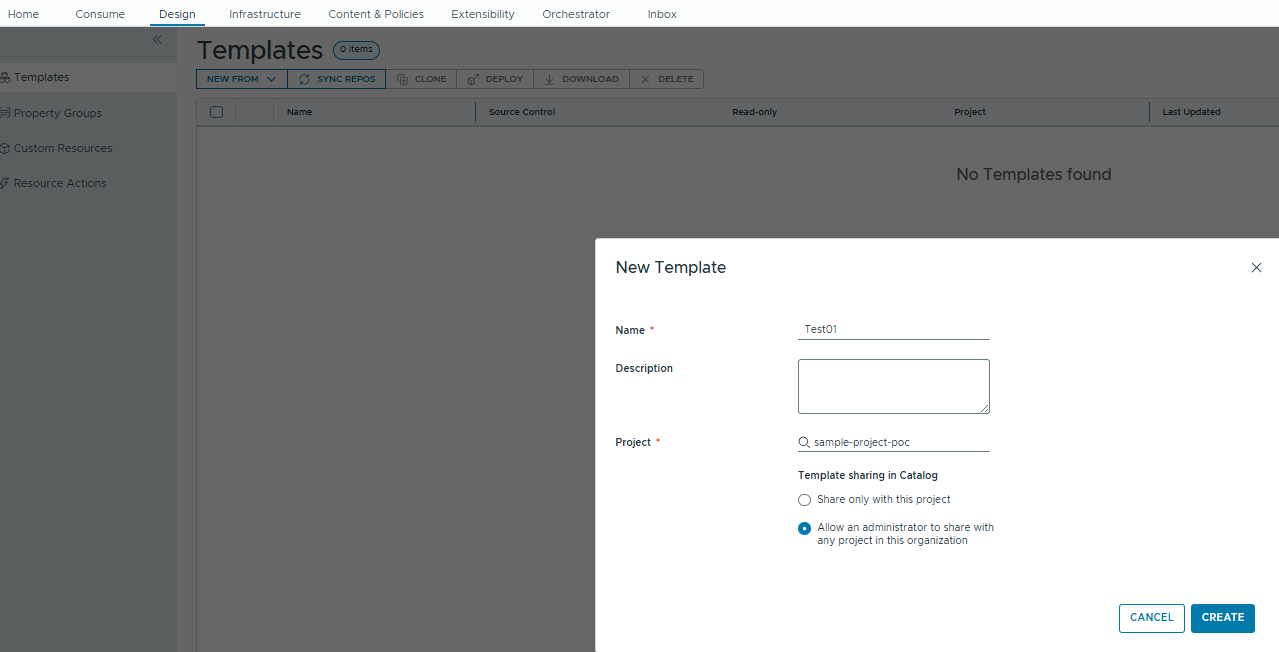Screen dimensions: 1279x652
Task: Click the search icon in Project field
Action: click(x=804, y=442)
